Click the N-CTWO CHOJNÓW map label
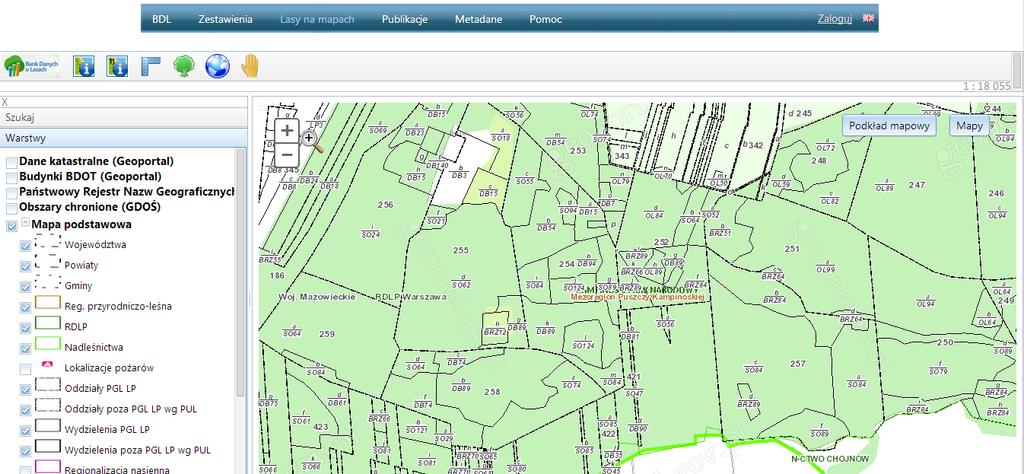Image resolution: width=1024 pixels, height=474 pixels. coord(830,459)
